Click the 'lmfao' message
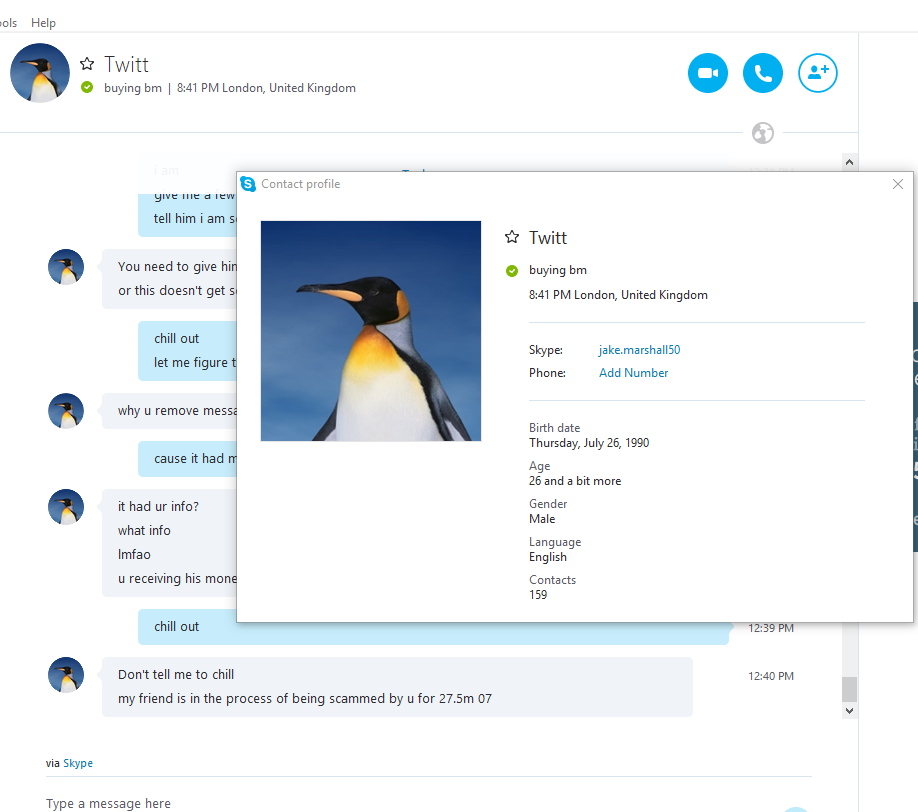 (x=134, y=554)
